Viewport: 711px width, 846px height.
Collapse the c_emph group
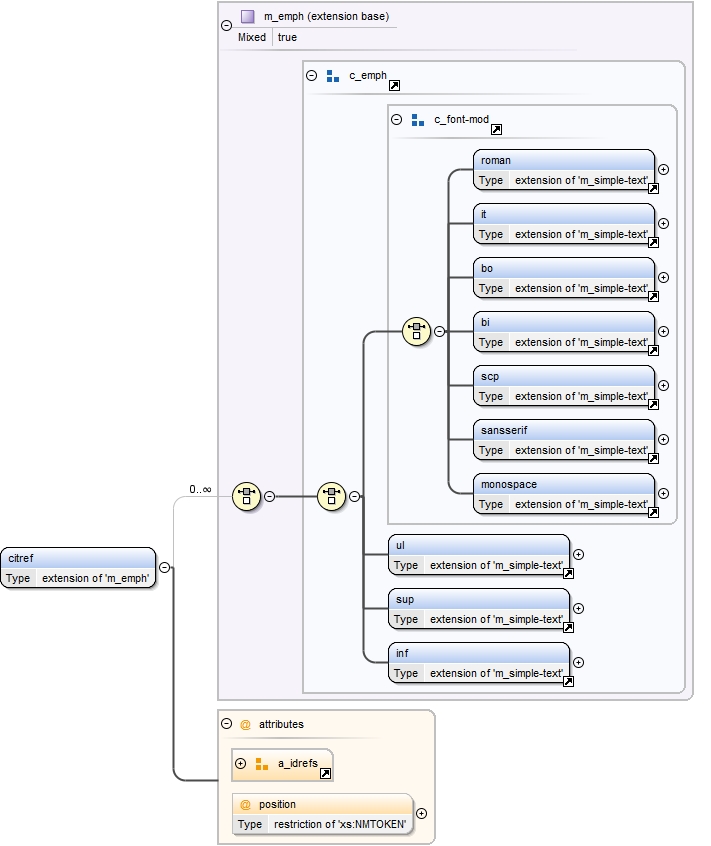tap(311, 75)
